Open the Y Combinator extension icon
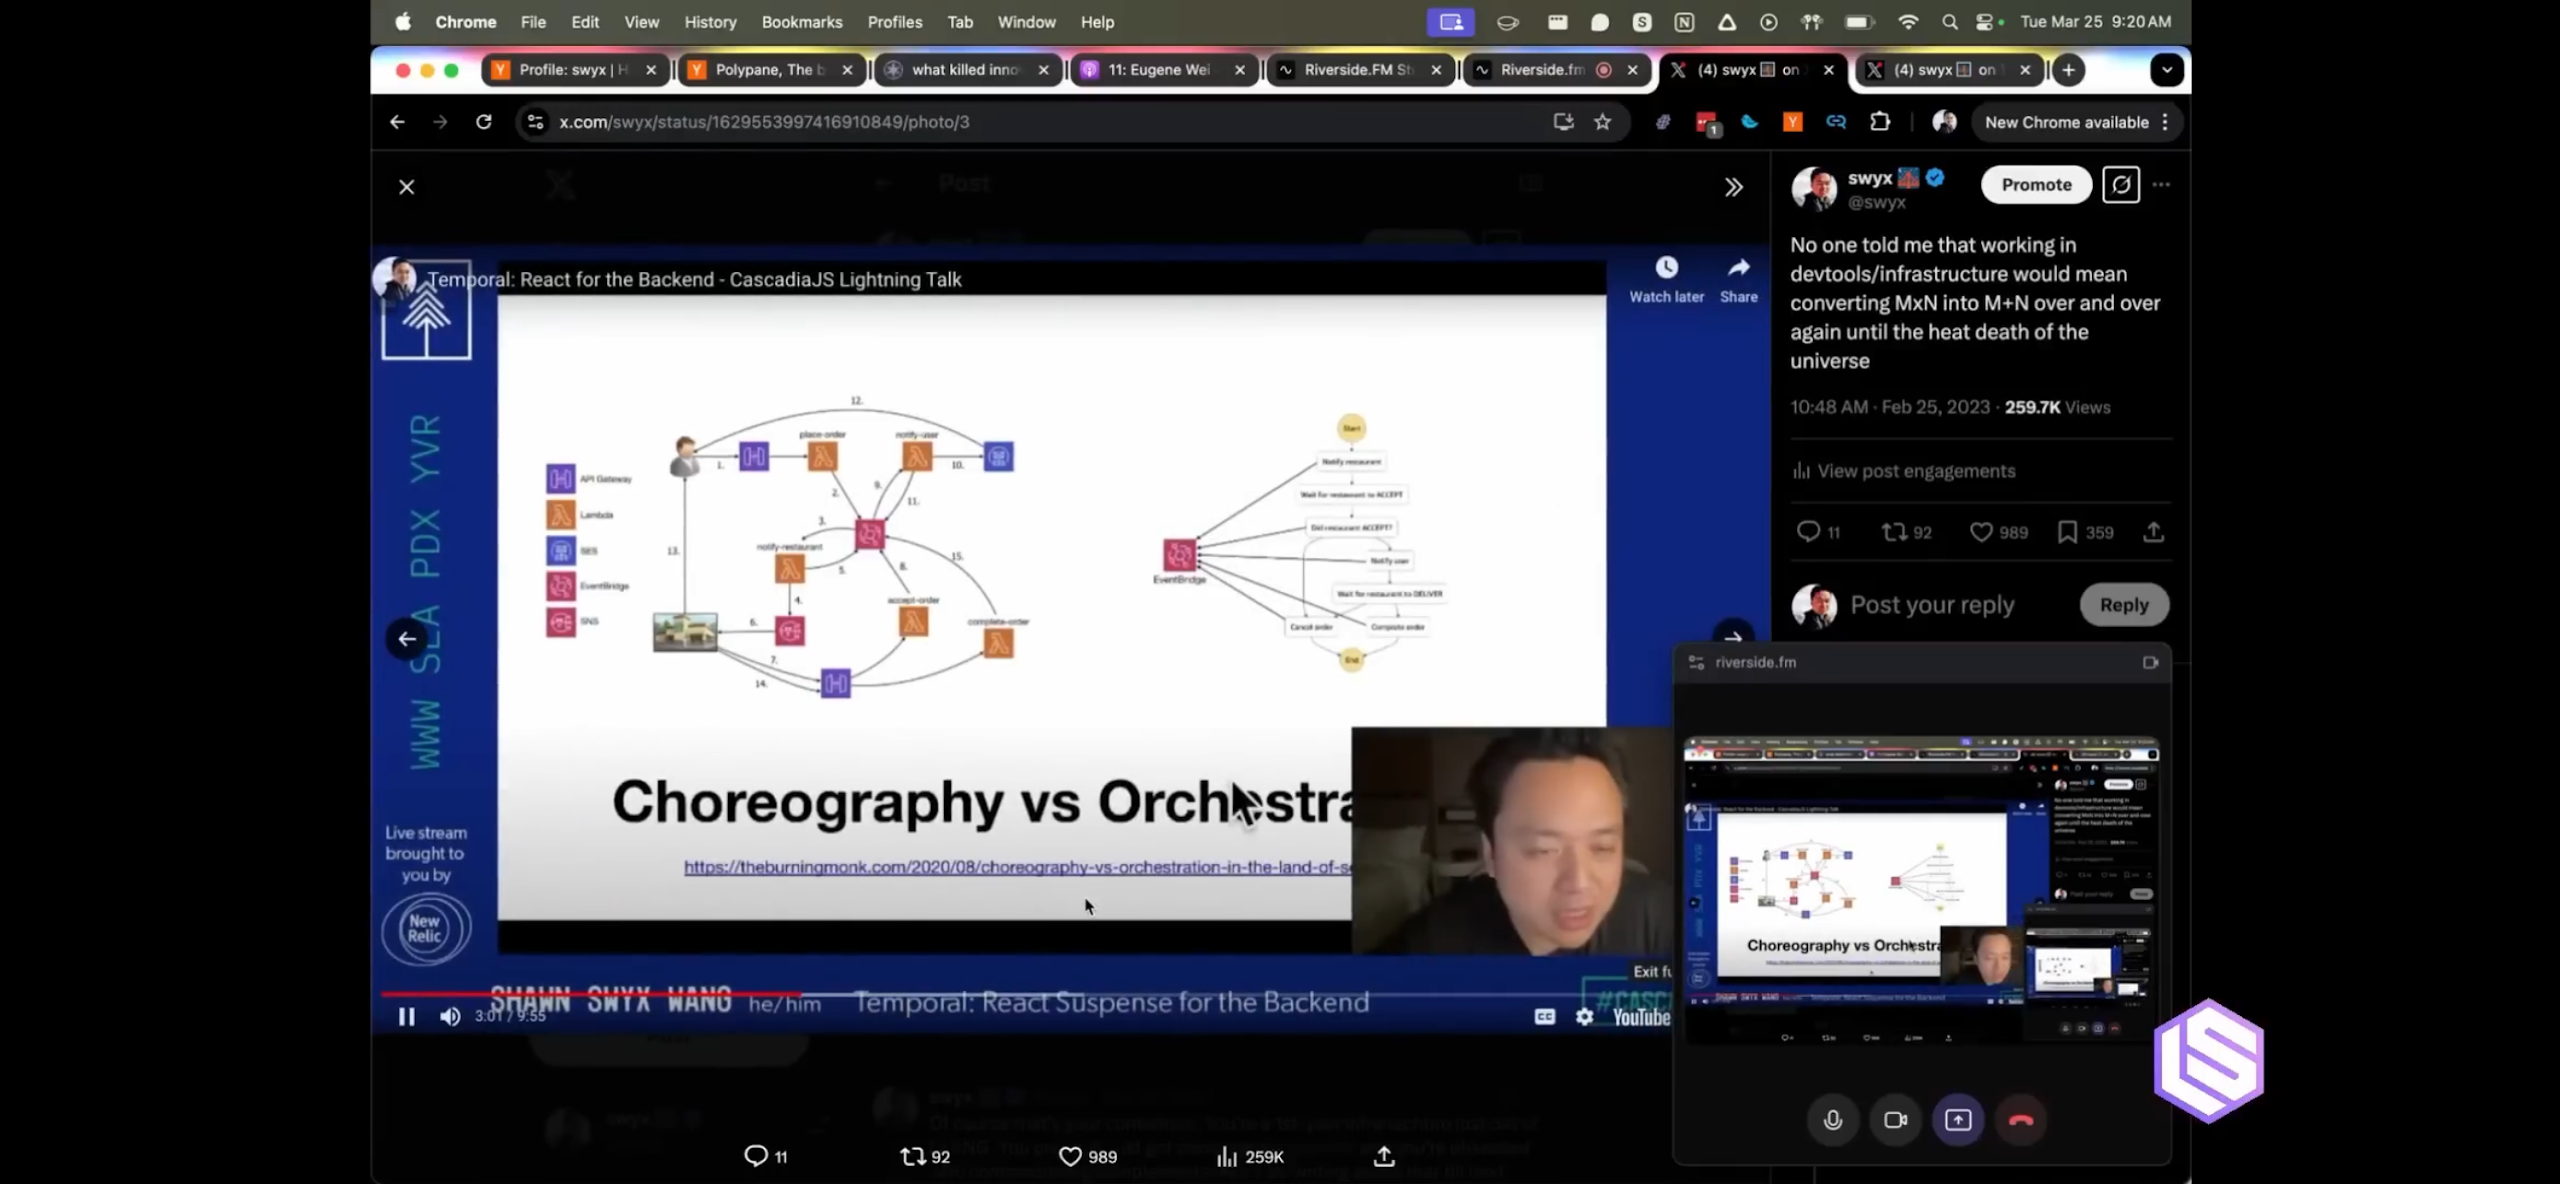Viewport: 2560px width, 1184px height. click(1792, 121)
